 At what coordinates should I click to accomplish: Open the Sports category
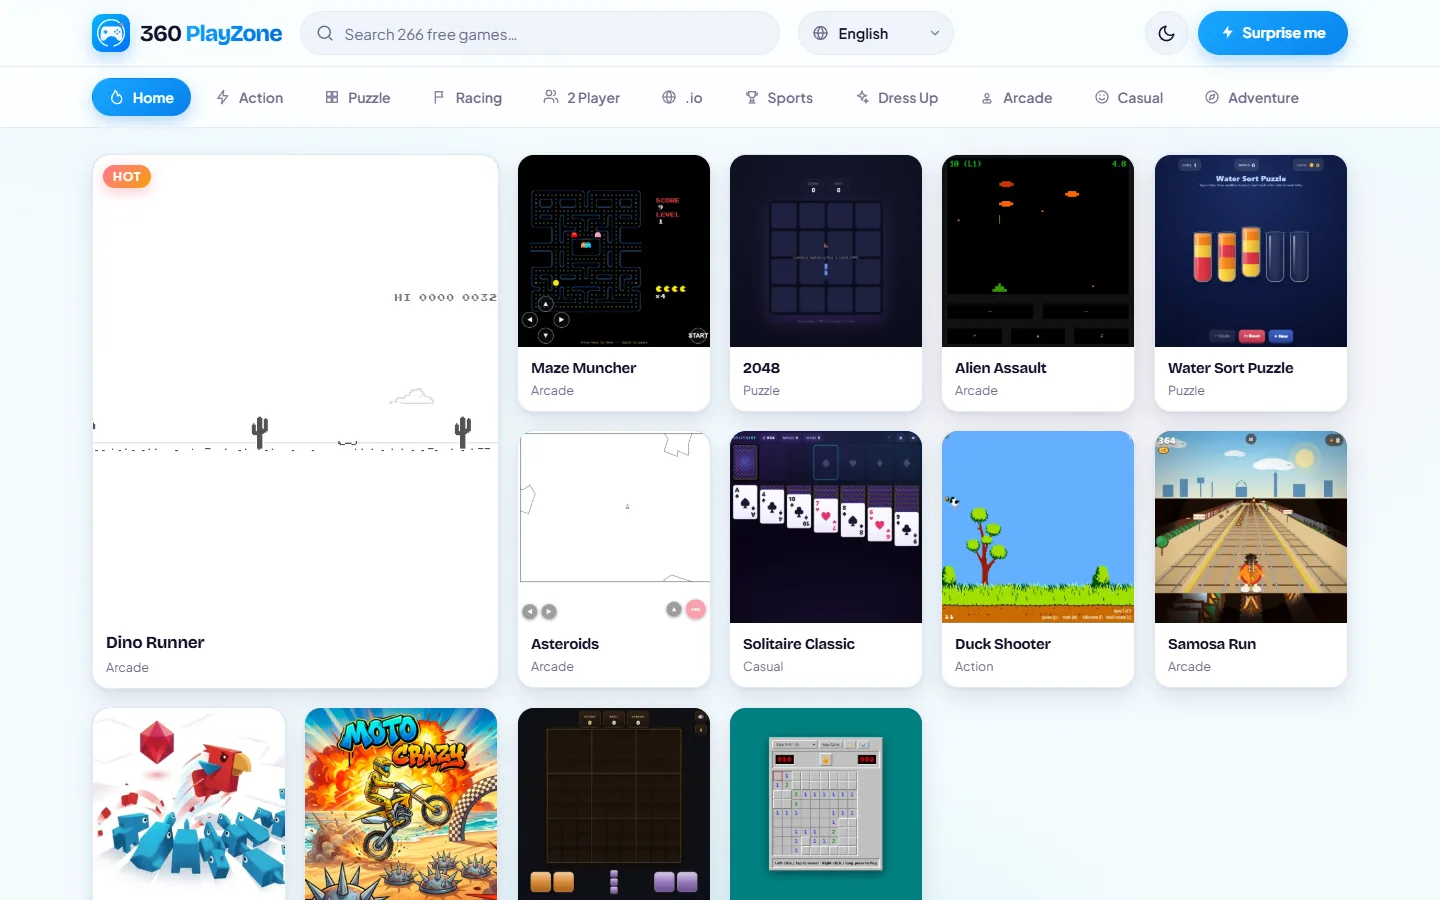tap(779, 97)
